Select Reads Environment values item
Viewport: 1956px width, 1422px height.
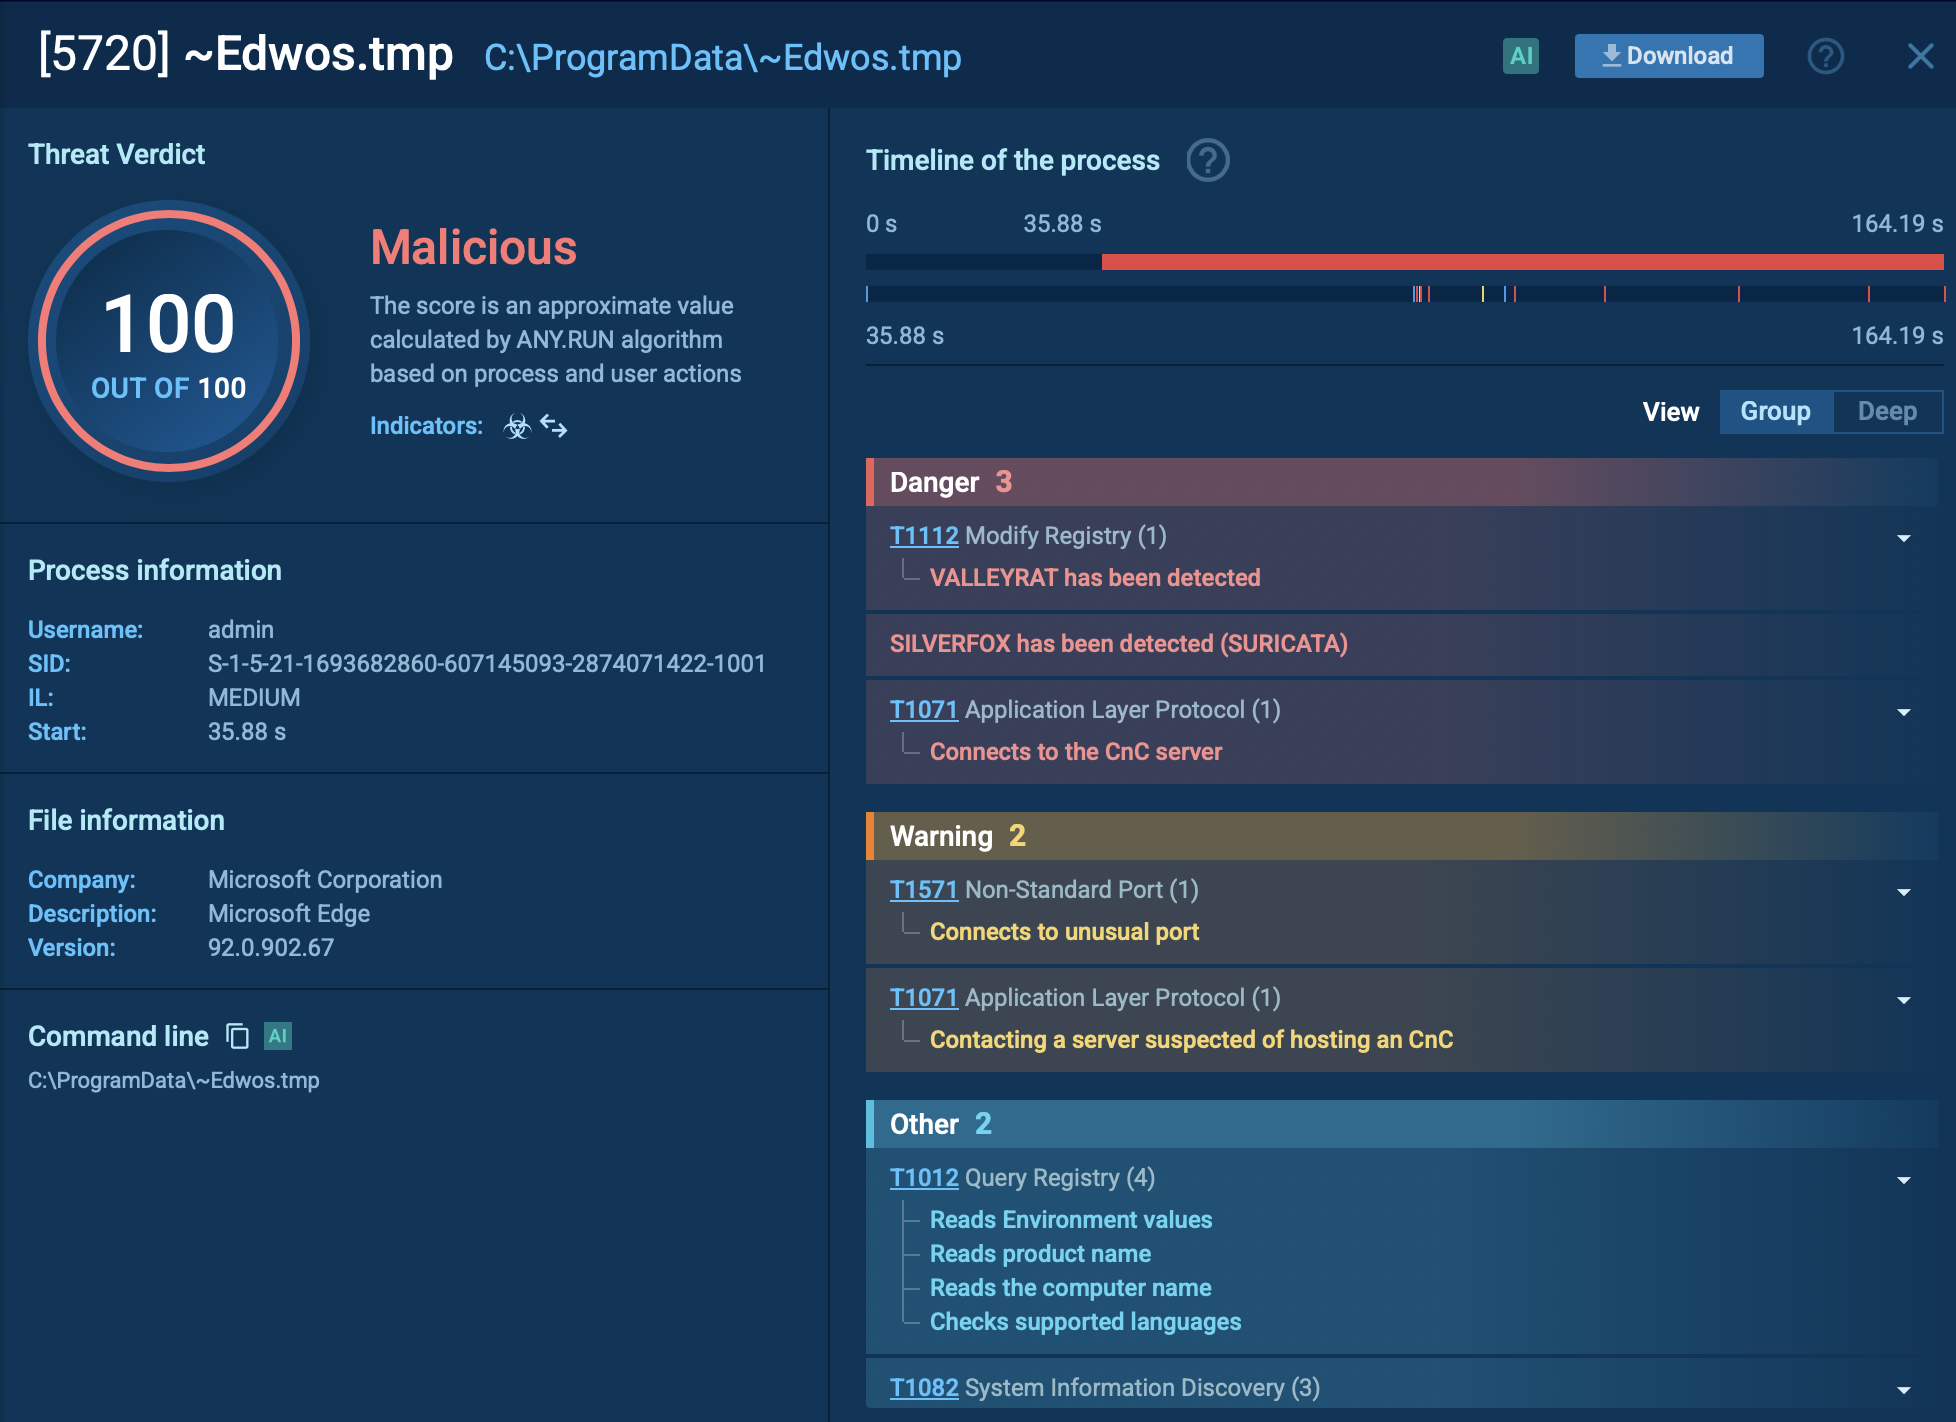click(x=1070, y=1220)
